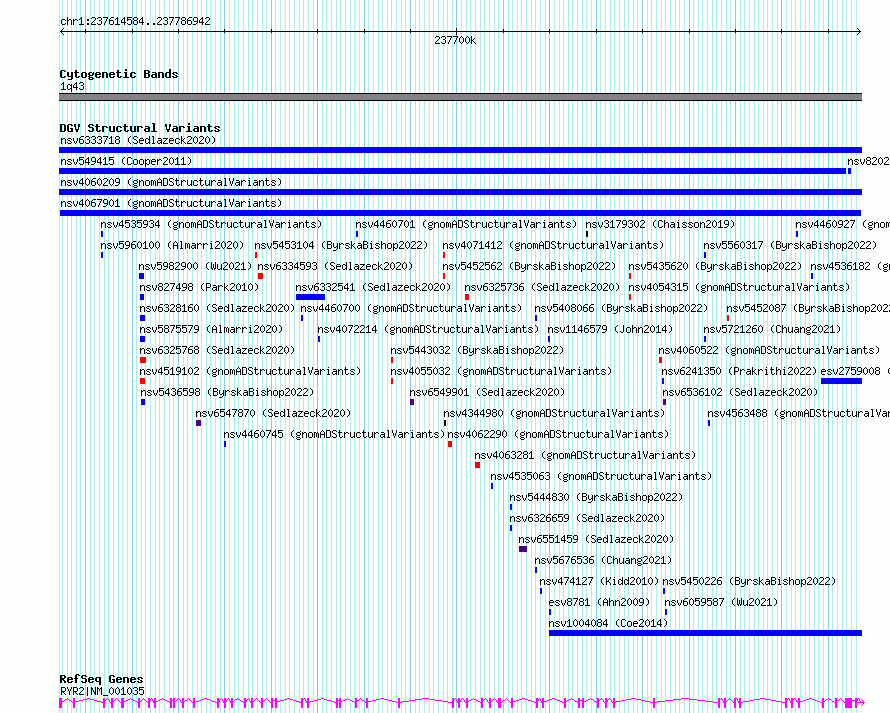Image resolution: width=890 pixels, height=713 pixels.
Task: Click the red marker under nsv4519102
Action: coord(142,381)
